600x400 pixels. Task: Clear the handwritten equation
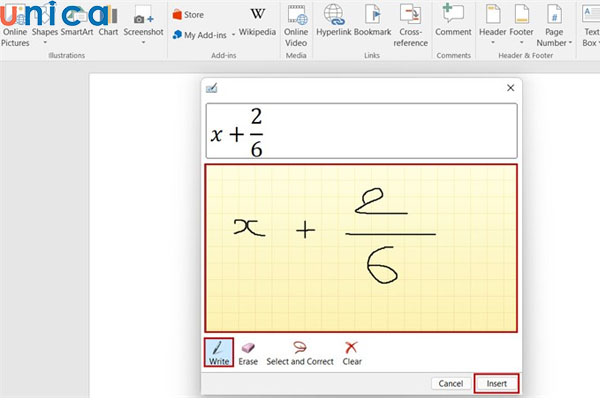(x=352, y=351)
